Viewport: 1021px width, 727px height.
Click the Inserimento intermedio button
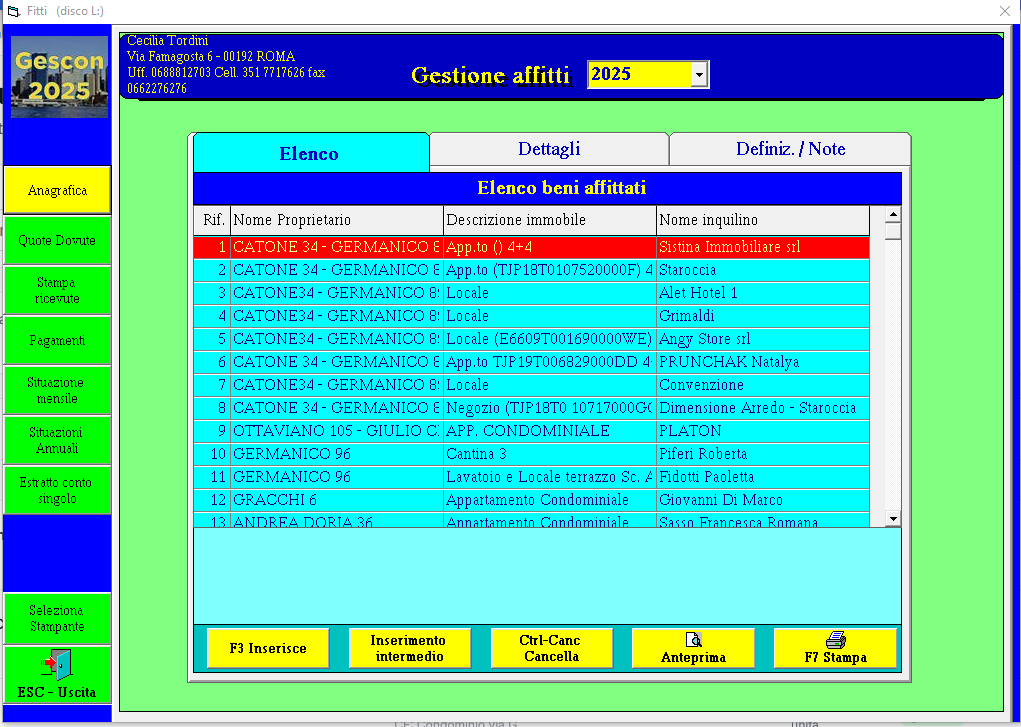(x=410, y=648)
